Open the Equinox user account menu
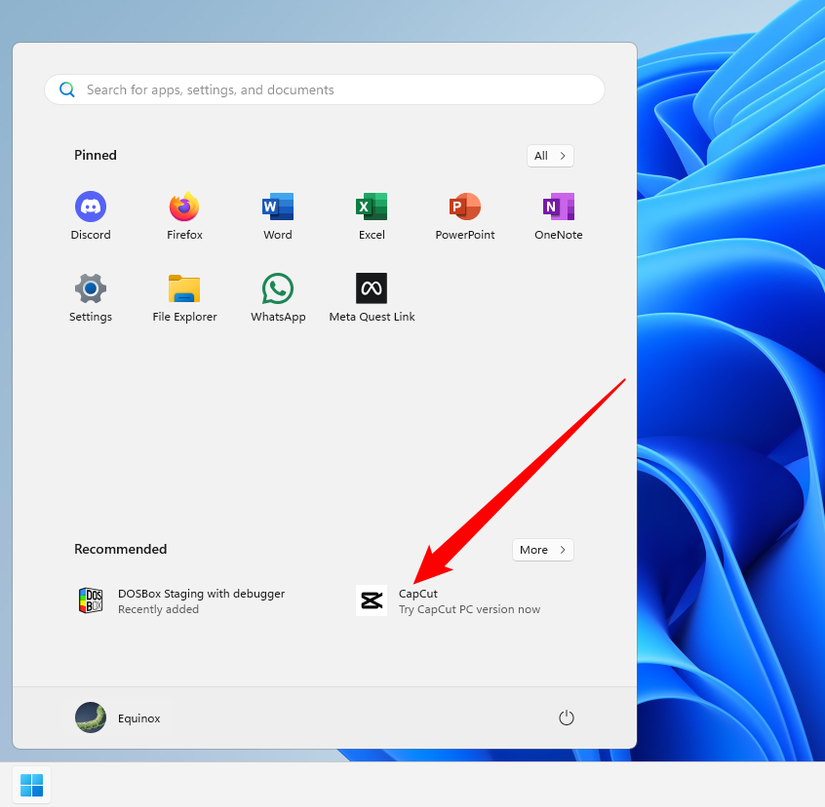 (x=118, y=718)
